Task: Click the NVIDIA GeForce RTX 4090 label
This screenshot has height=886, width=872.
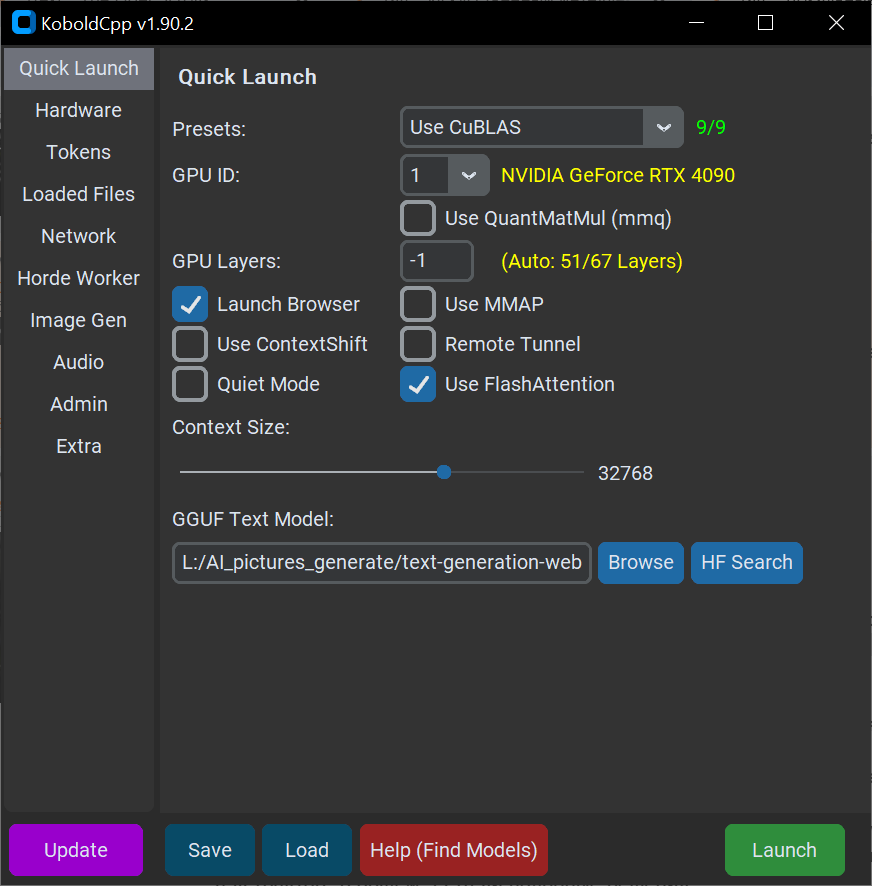Action: click(618, 175)
